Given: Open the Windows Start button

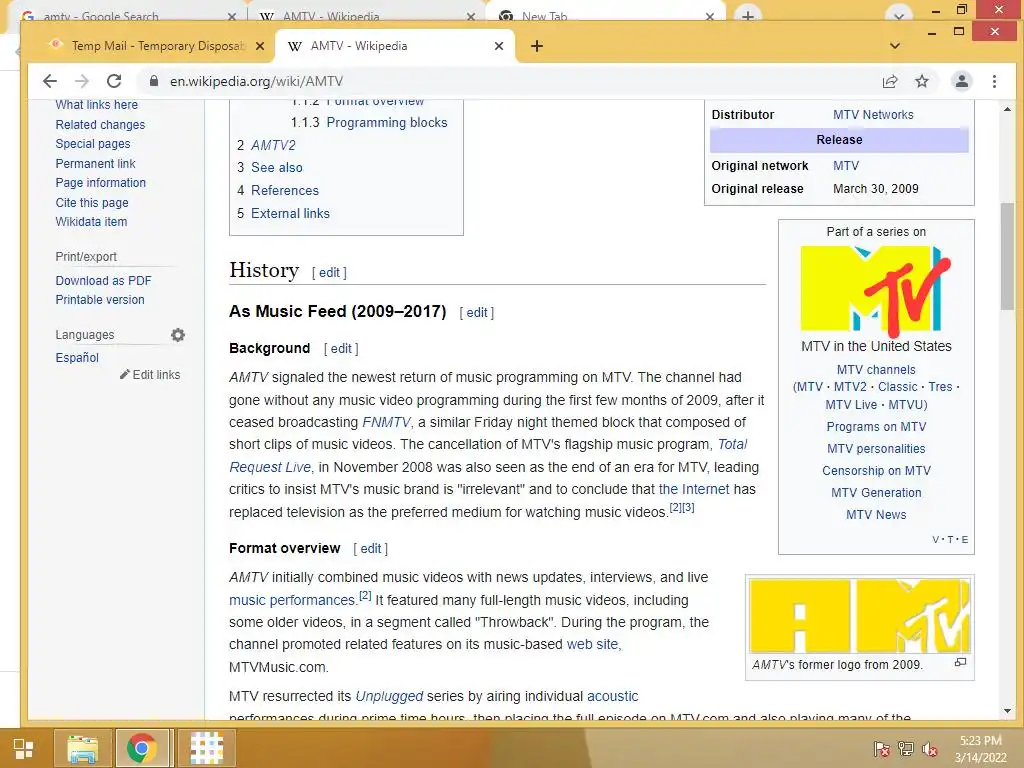Looking at the screenshot, I should [24, 748].
